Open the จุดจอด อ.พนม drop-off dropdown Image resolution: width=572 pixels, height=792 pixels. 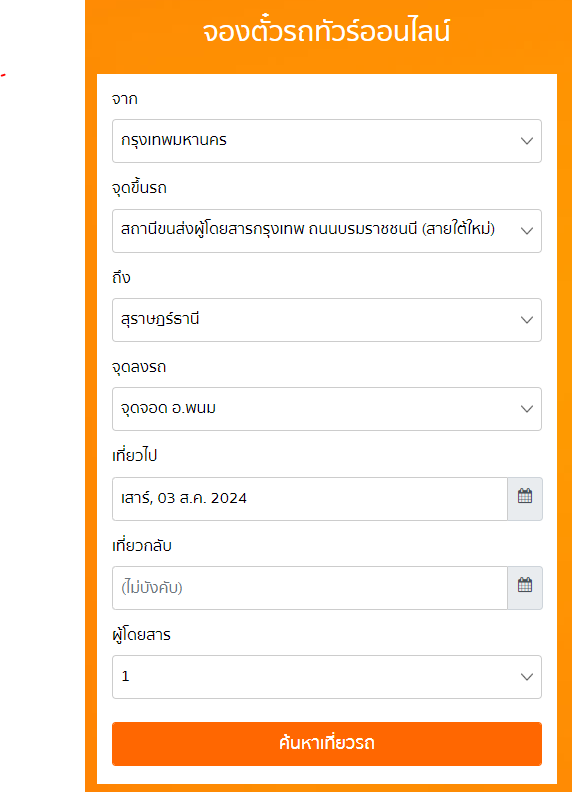pos(327,409)
